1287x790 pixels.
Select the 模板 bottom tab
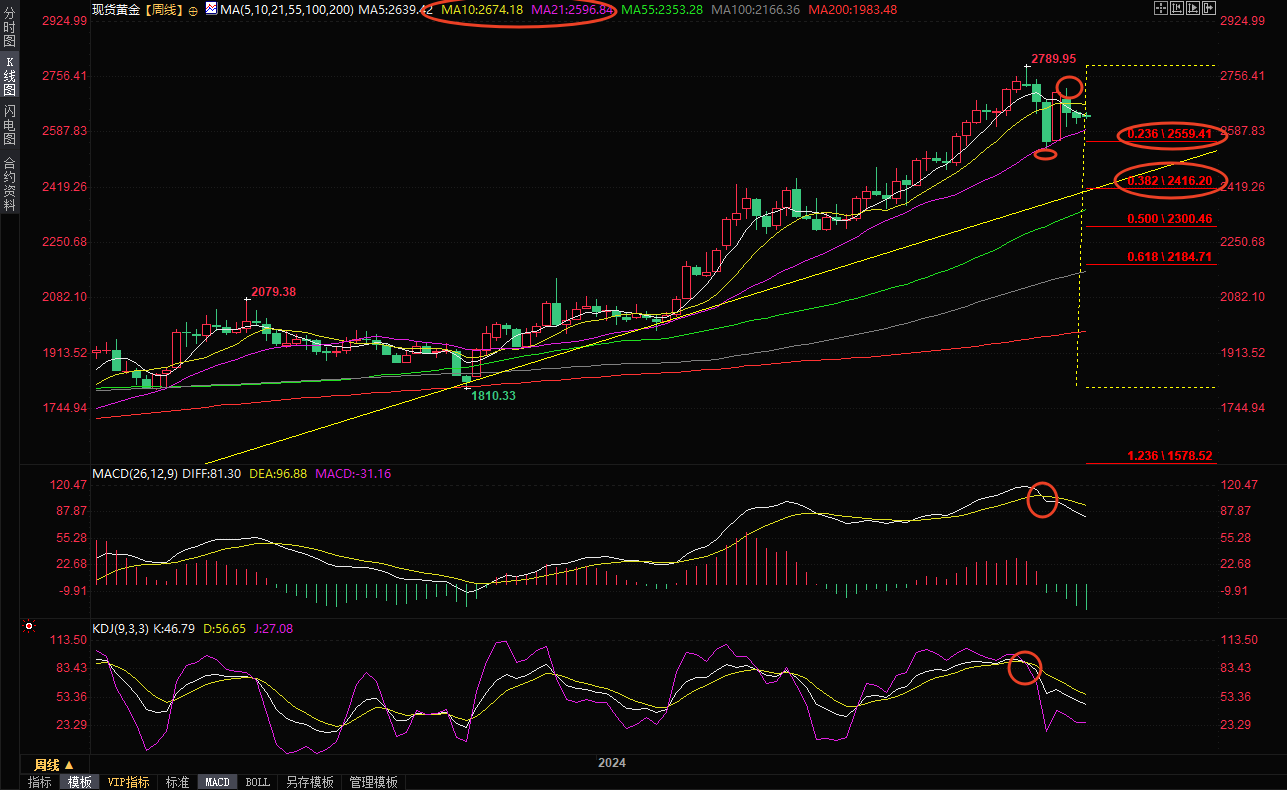coord(79,782)
